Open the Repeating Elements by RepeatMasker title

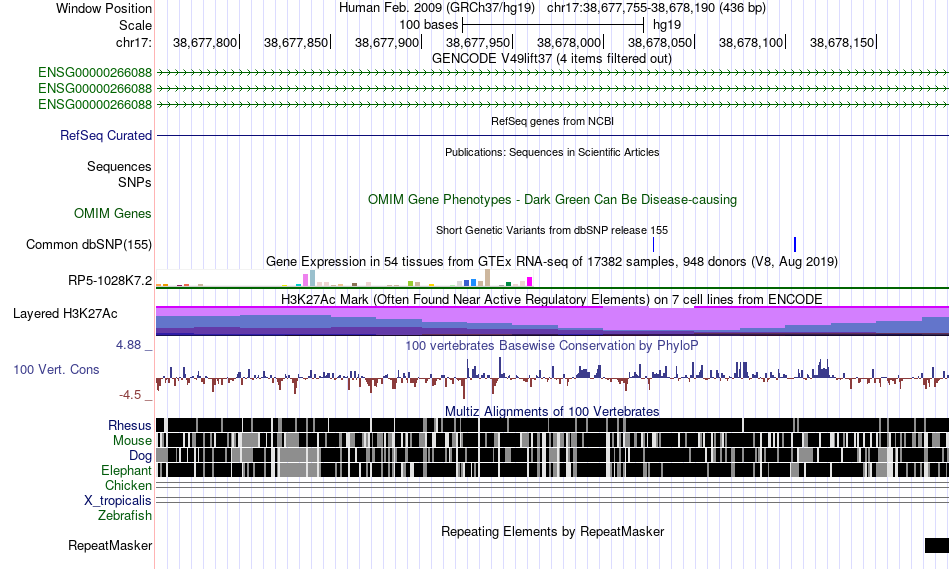[x=552, y=531]
